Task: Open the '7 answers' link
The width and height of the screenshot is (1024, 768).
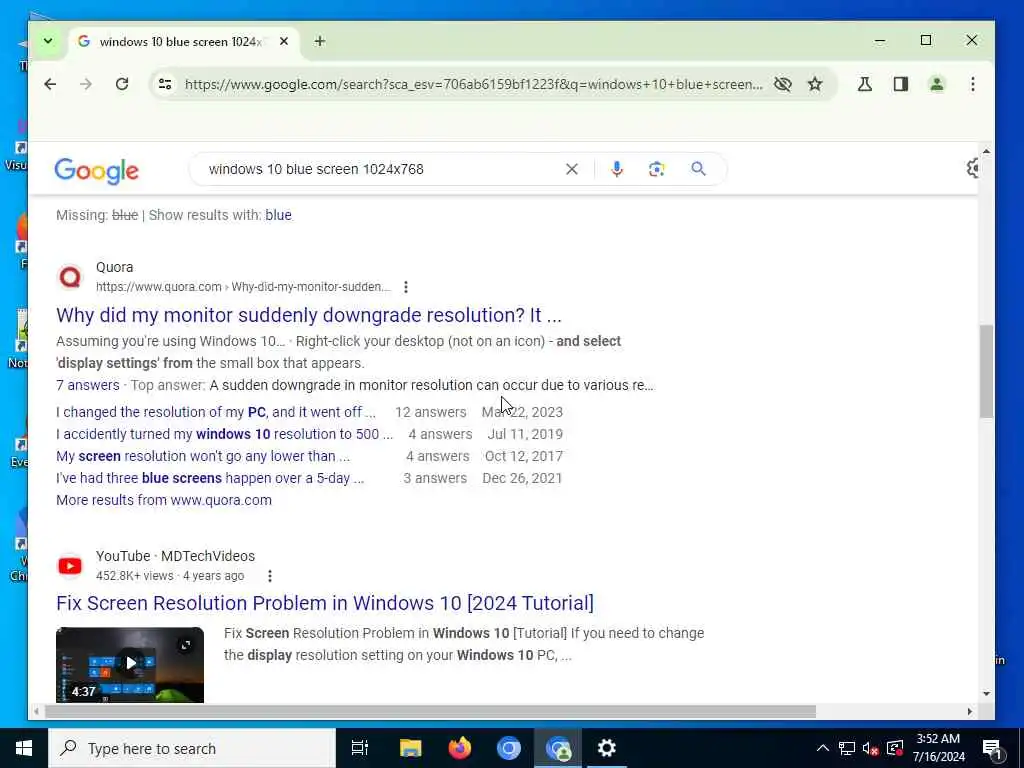Action: (x=88, y=385)
